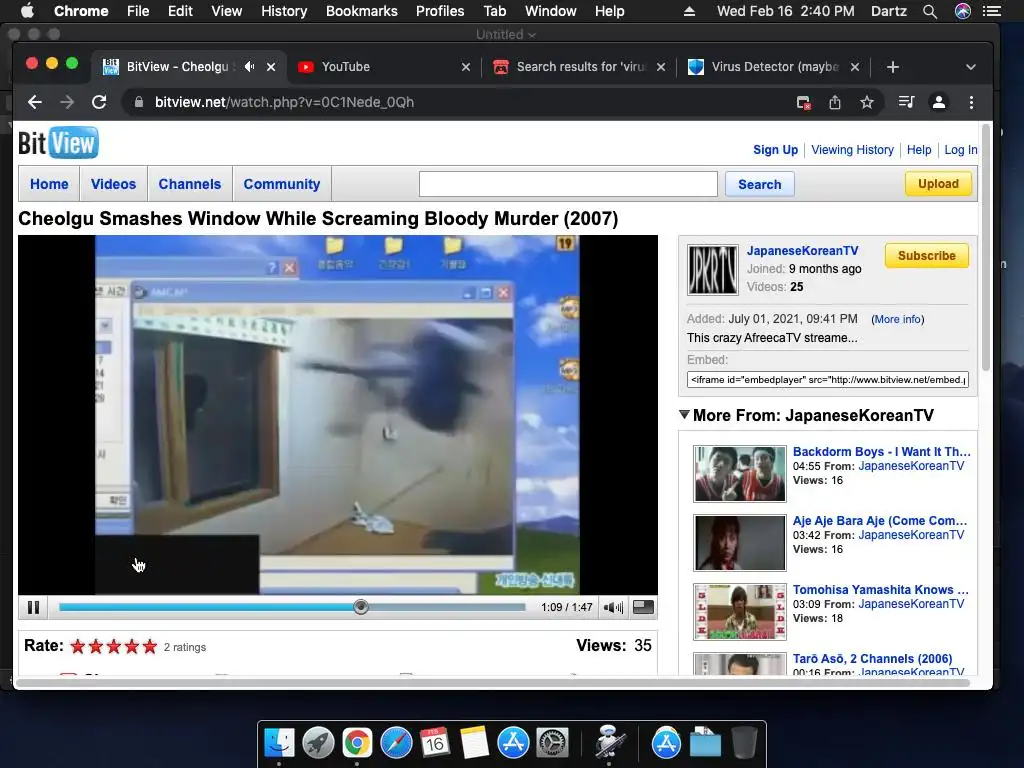
Task: Open the Aje Aje Bara Aje video link
Action: (x=880, y=520)
